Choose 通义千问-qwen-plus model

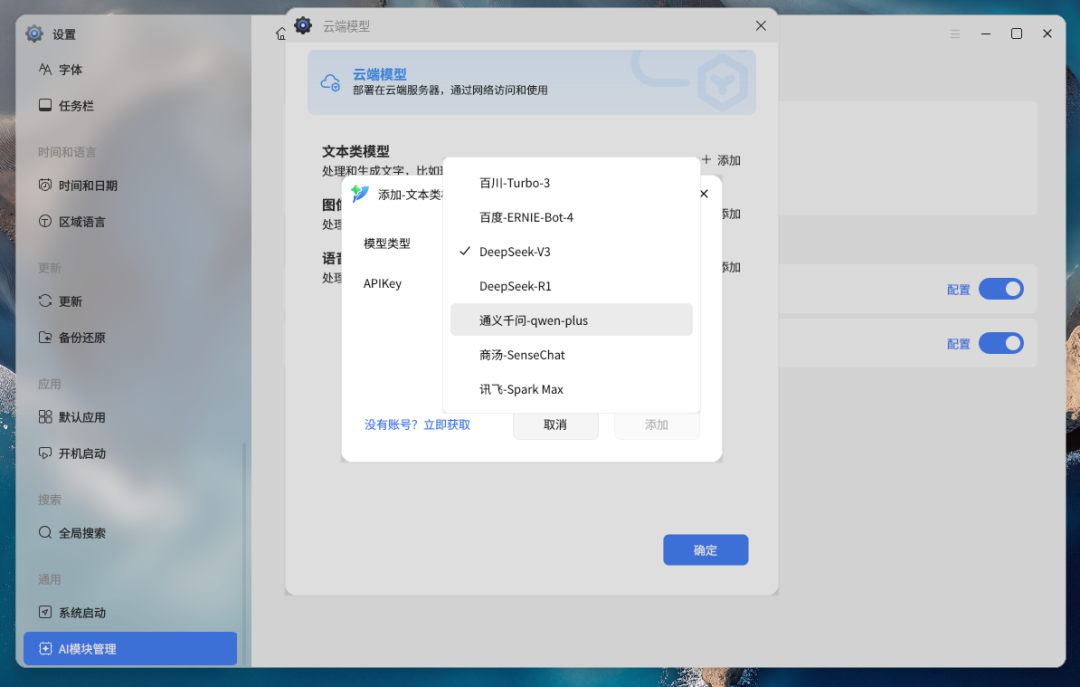point(571,320)
